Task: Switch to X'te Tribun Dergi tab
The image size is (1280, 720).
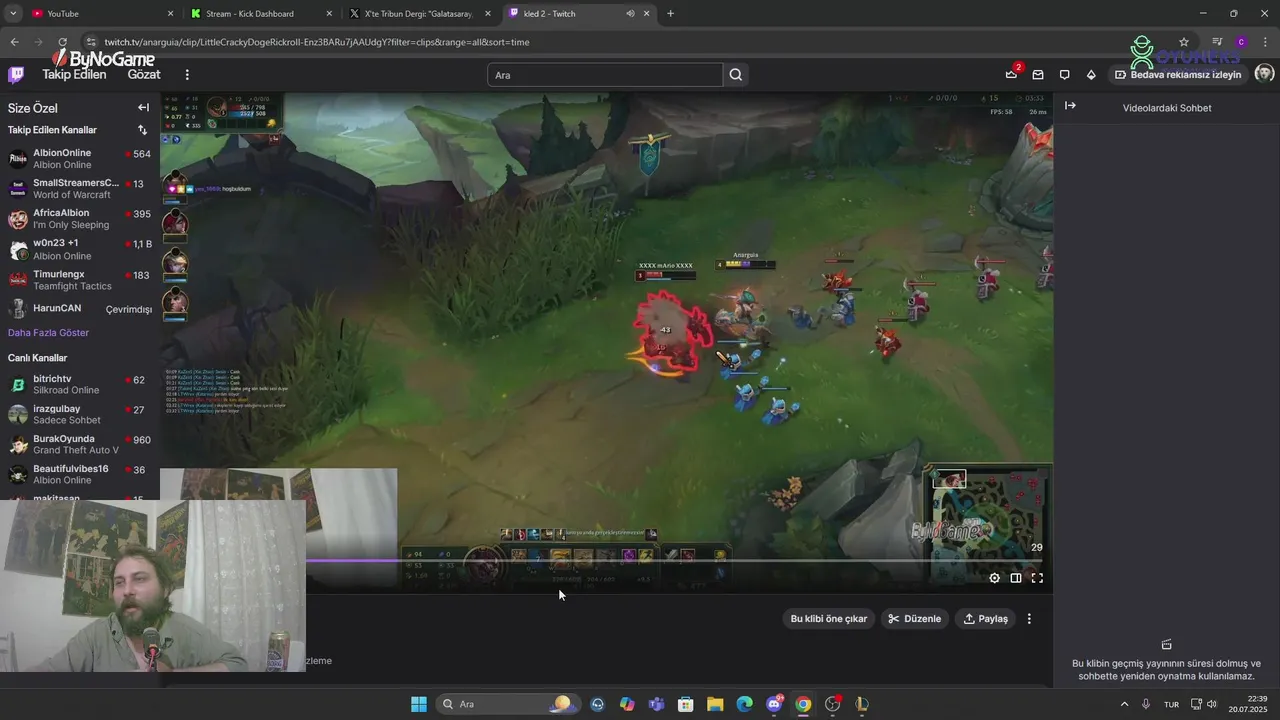Action: [420, 14]
